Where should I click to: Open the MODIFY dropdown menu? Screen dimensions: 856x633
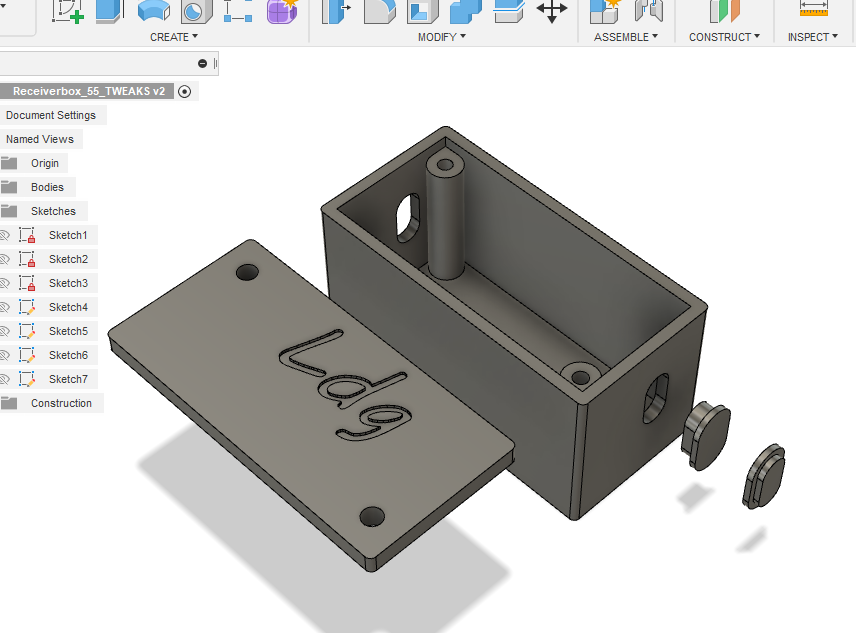(441, 37)
